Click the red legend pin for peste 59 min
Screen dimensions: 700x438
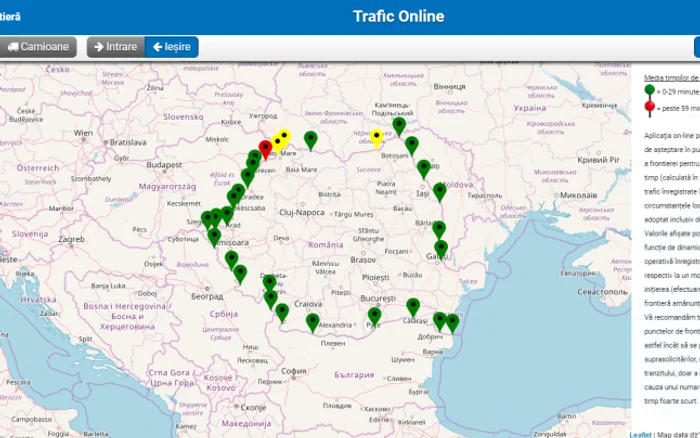pos(650,108)
